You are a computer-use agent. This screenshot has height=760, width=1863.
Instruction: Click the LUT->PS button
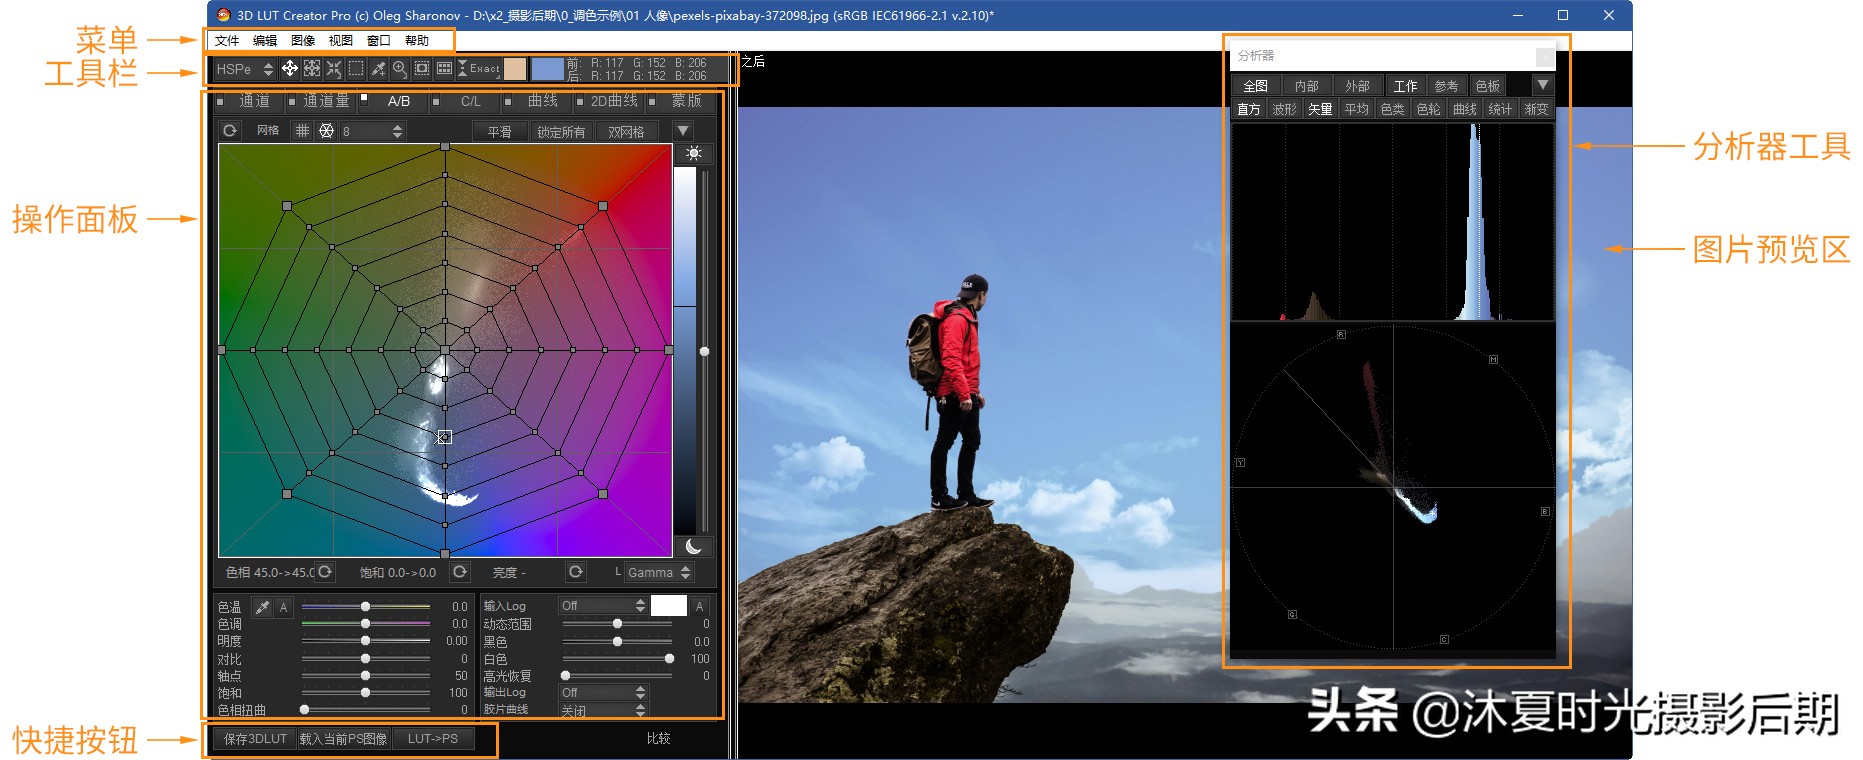432,739
